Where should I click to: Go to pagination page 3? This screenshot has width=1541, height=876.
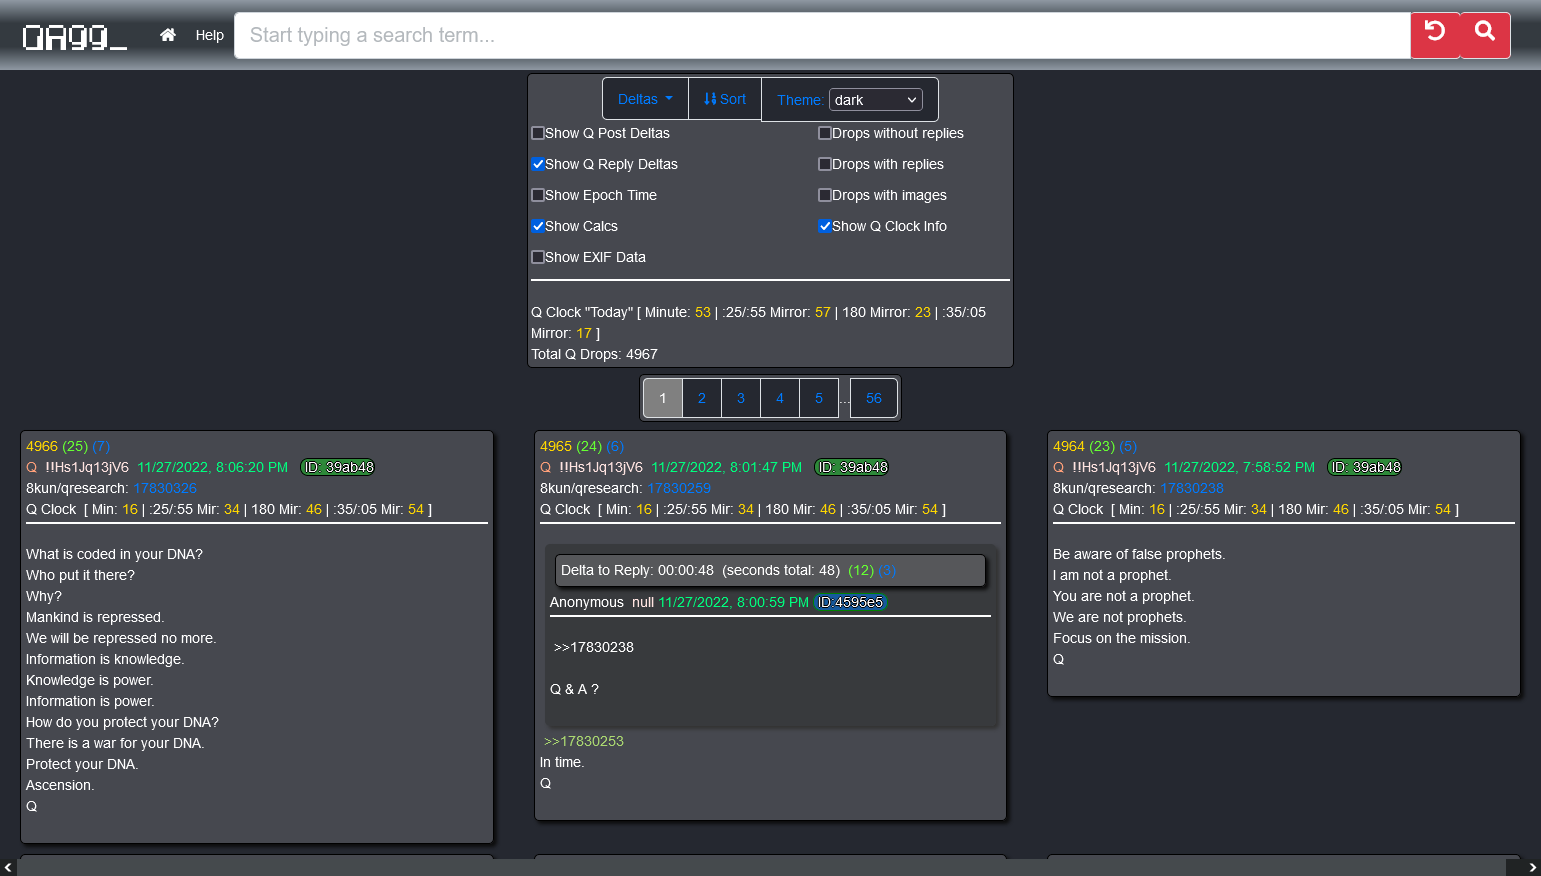pos(741,398)
